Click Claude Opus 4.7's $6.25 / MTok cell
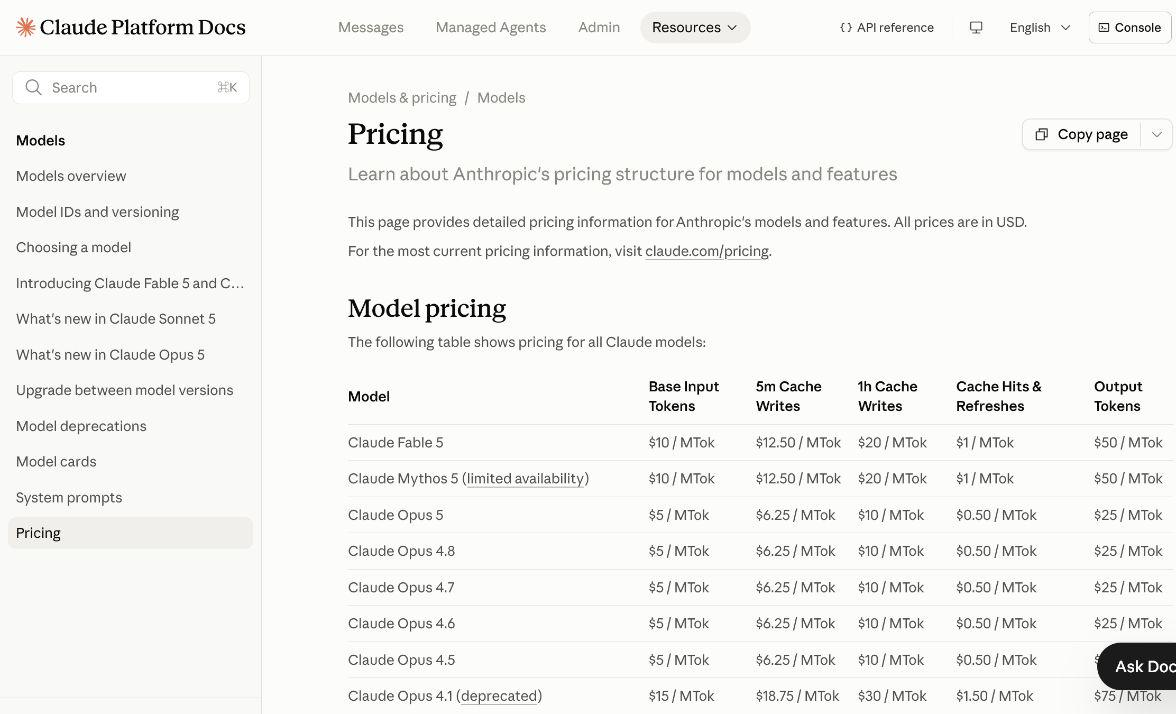The height and width of the screenshot is (714, 1176). (x=795, y=588)
